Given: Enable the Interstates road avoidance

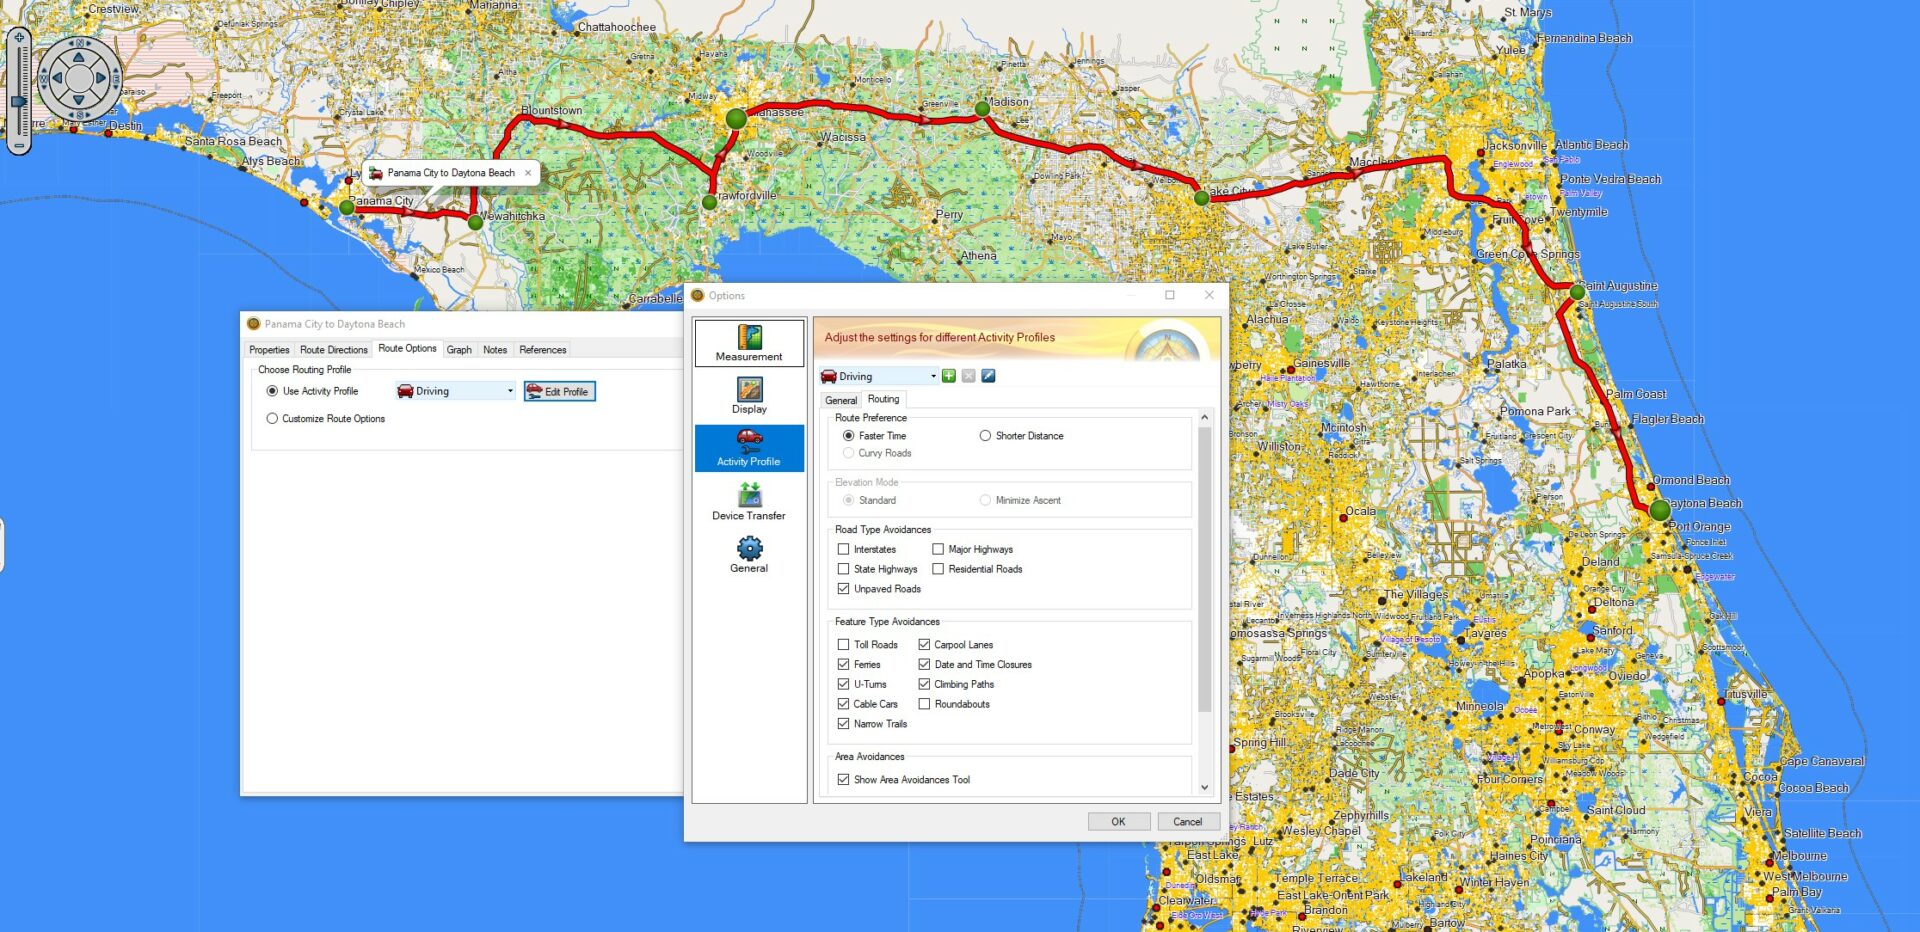Looking at the screenshot, I should coord(844,549).
